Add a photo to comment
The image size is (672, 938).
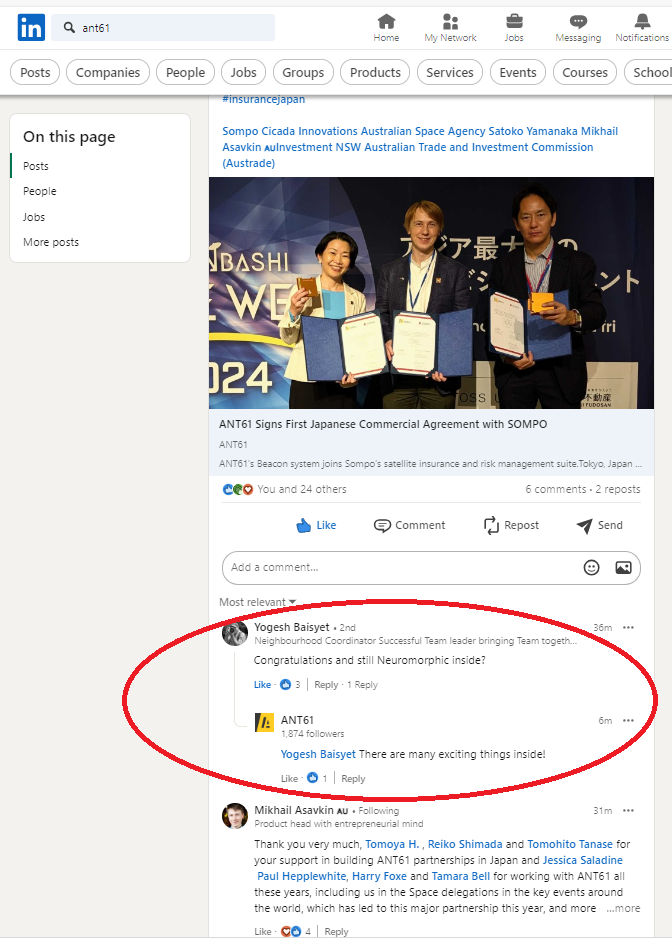623,567
